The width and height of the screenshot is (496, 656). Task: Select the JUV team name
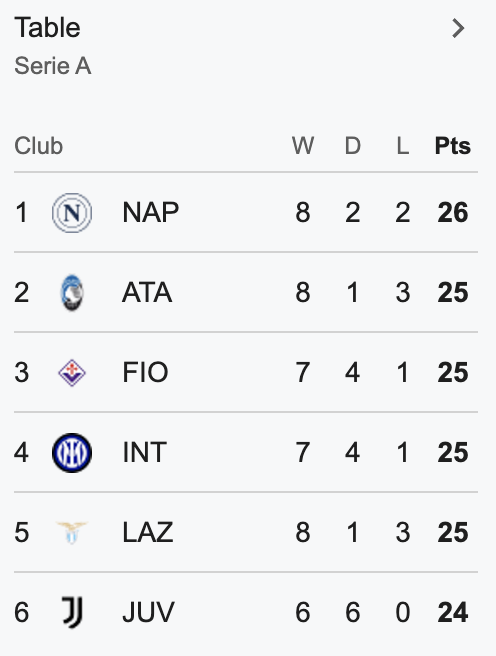point(148,612)
